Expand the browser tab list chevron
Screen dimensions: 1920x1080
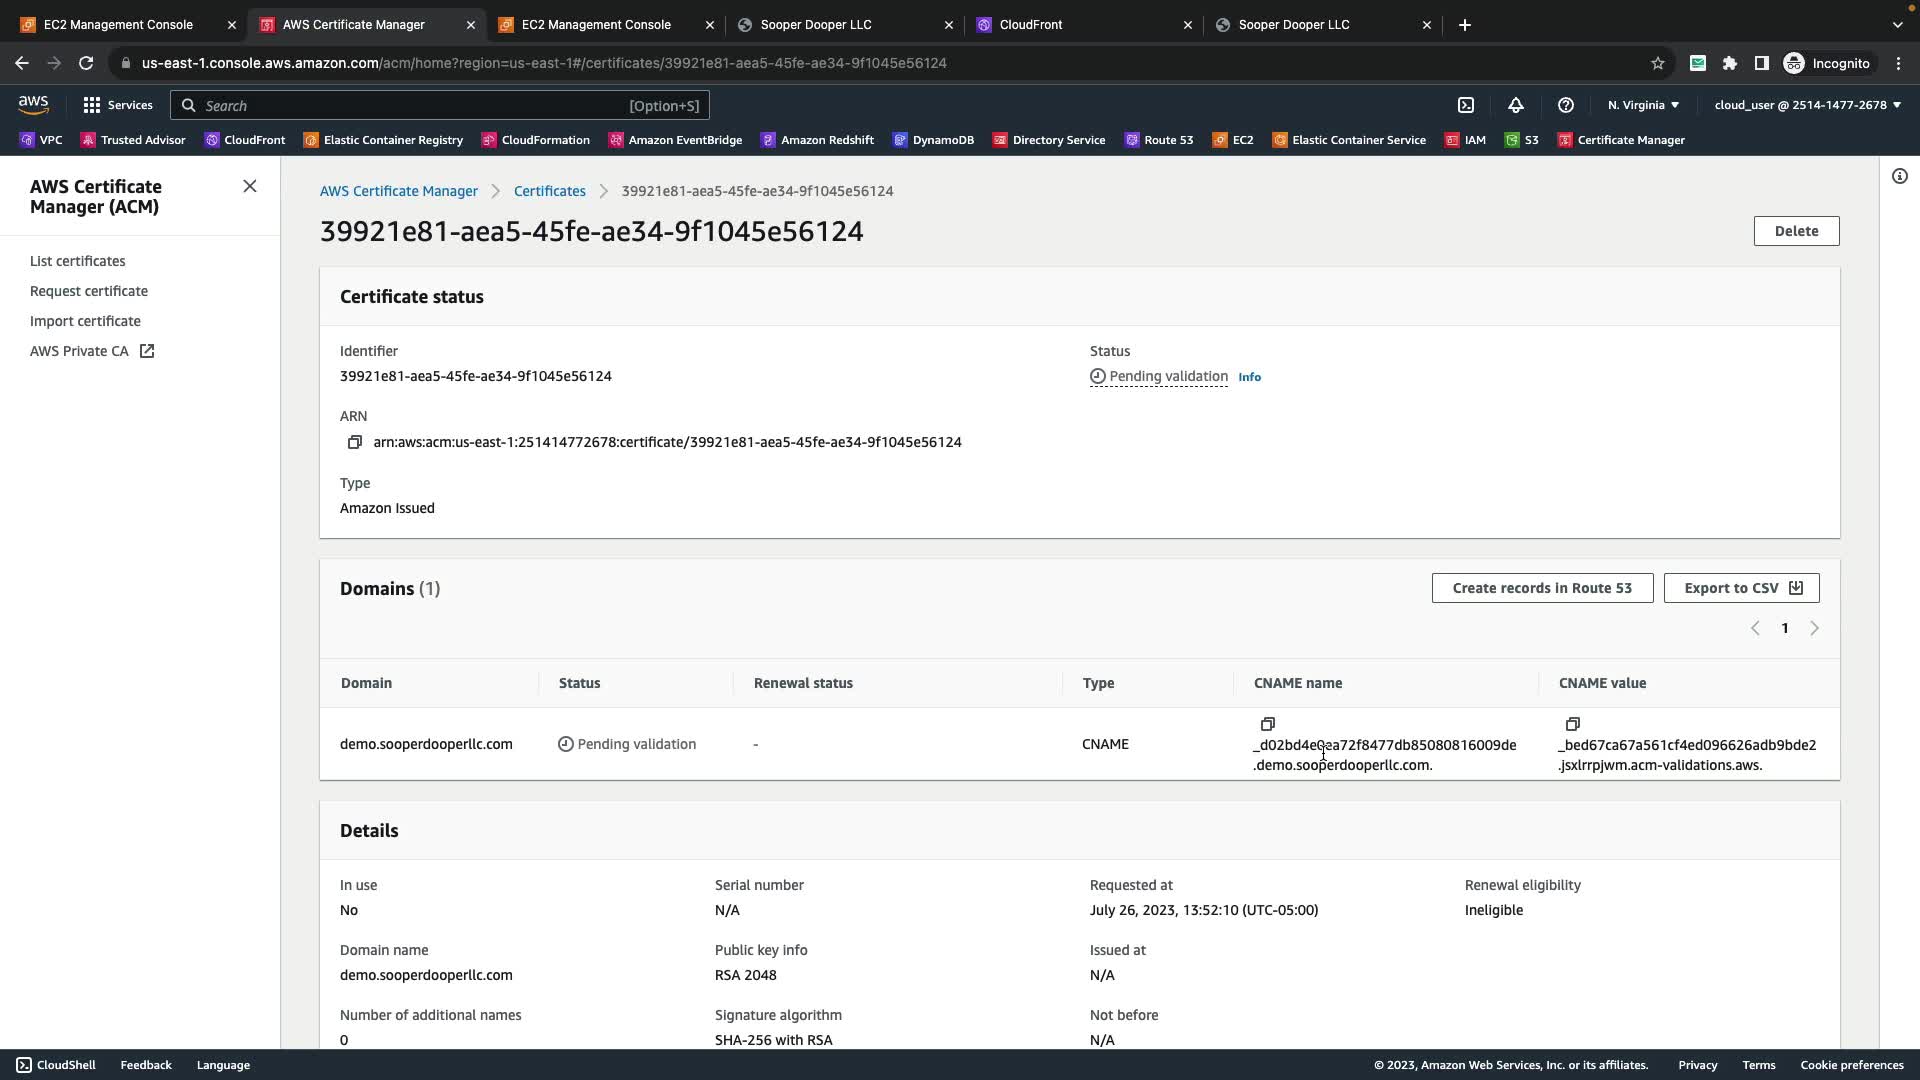pos(1897,25)
